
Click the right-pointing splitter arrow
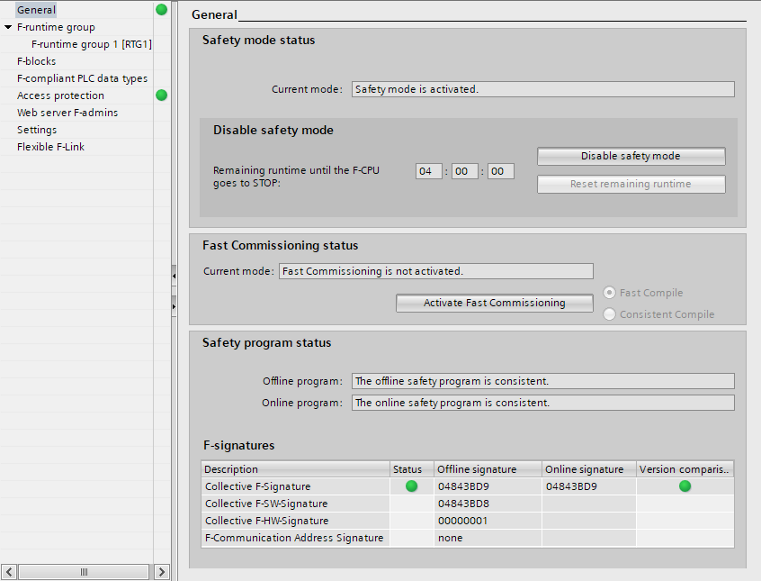[174, 303]
